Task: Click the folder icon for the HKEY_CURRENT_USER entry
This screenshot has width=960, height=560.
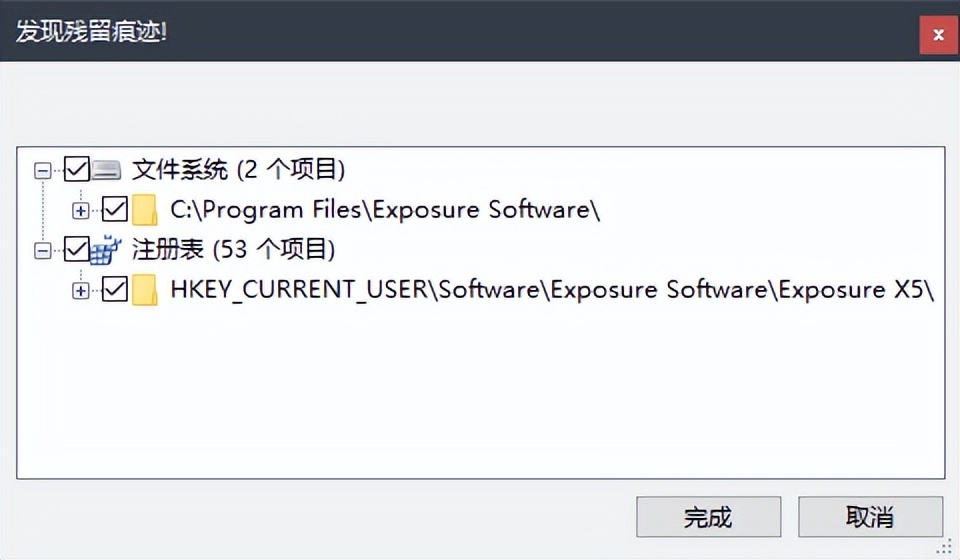Action: point(145,290)
